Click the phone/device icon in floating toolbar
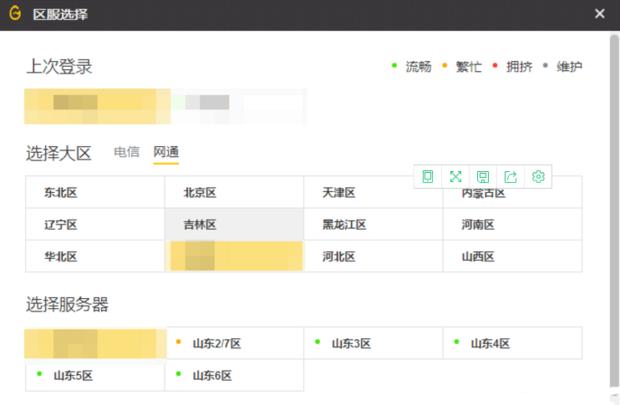 [x=428, y=176]
